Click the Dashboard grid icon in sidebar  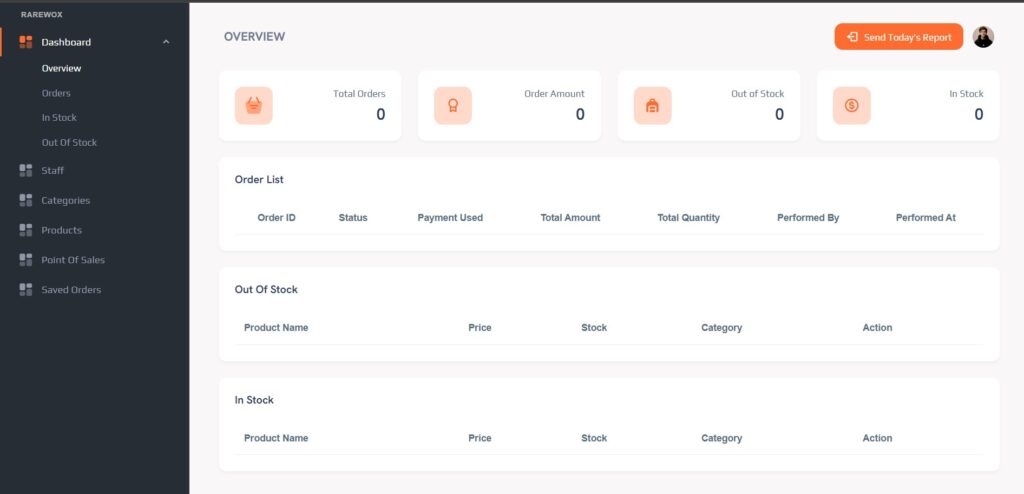[x=26, y=42]
